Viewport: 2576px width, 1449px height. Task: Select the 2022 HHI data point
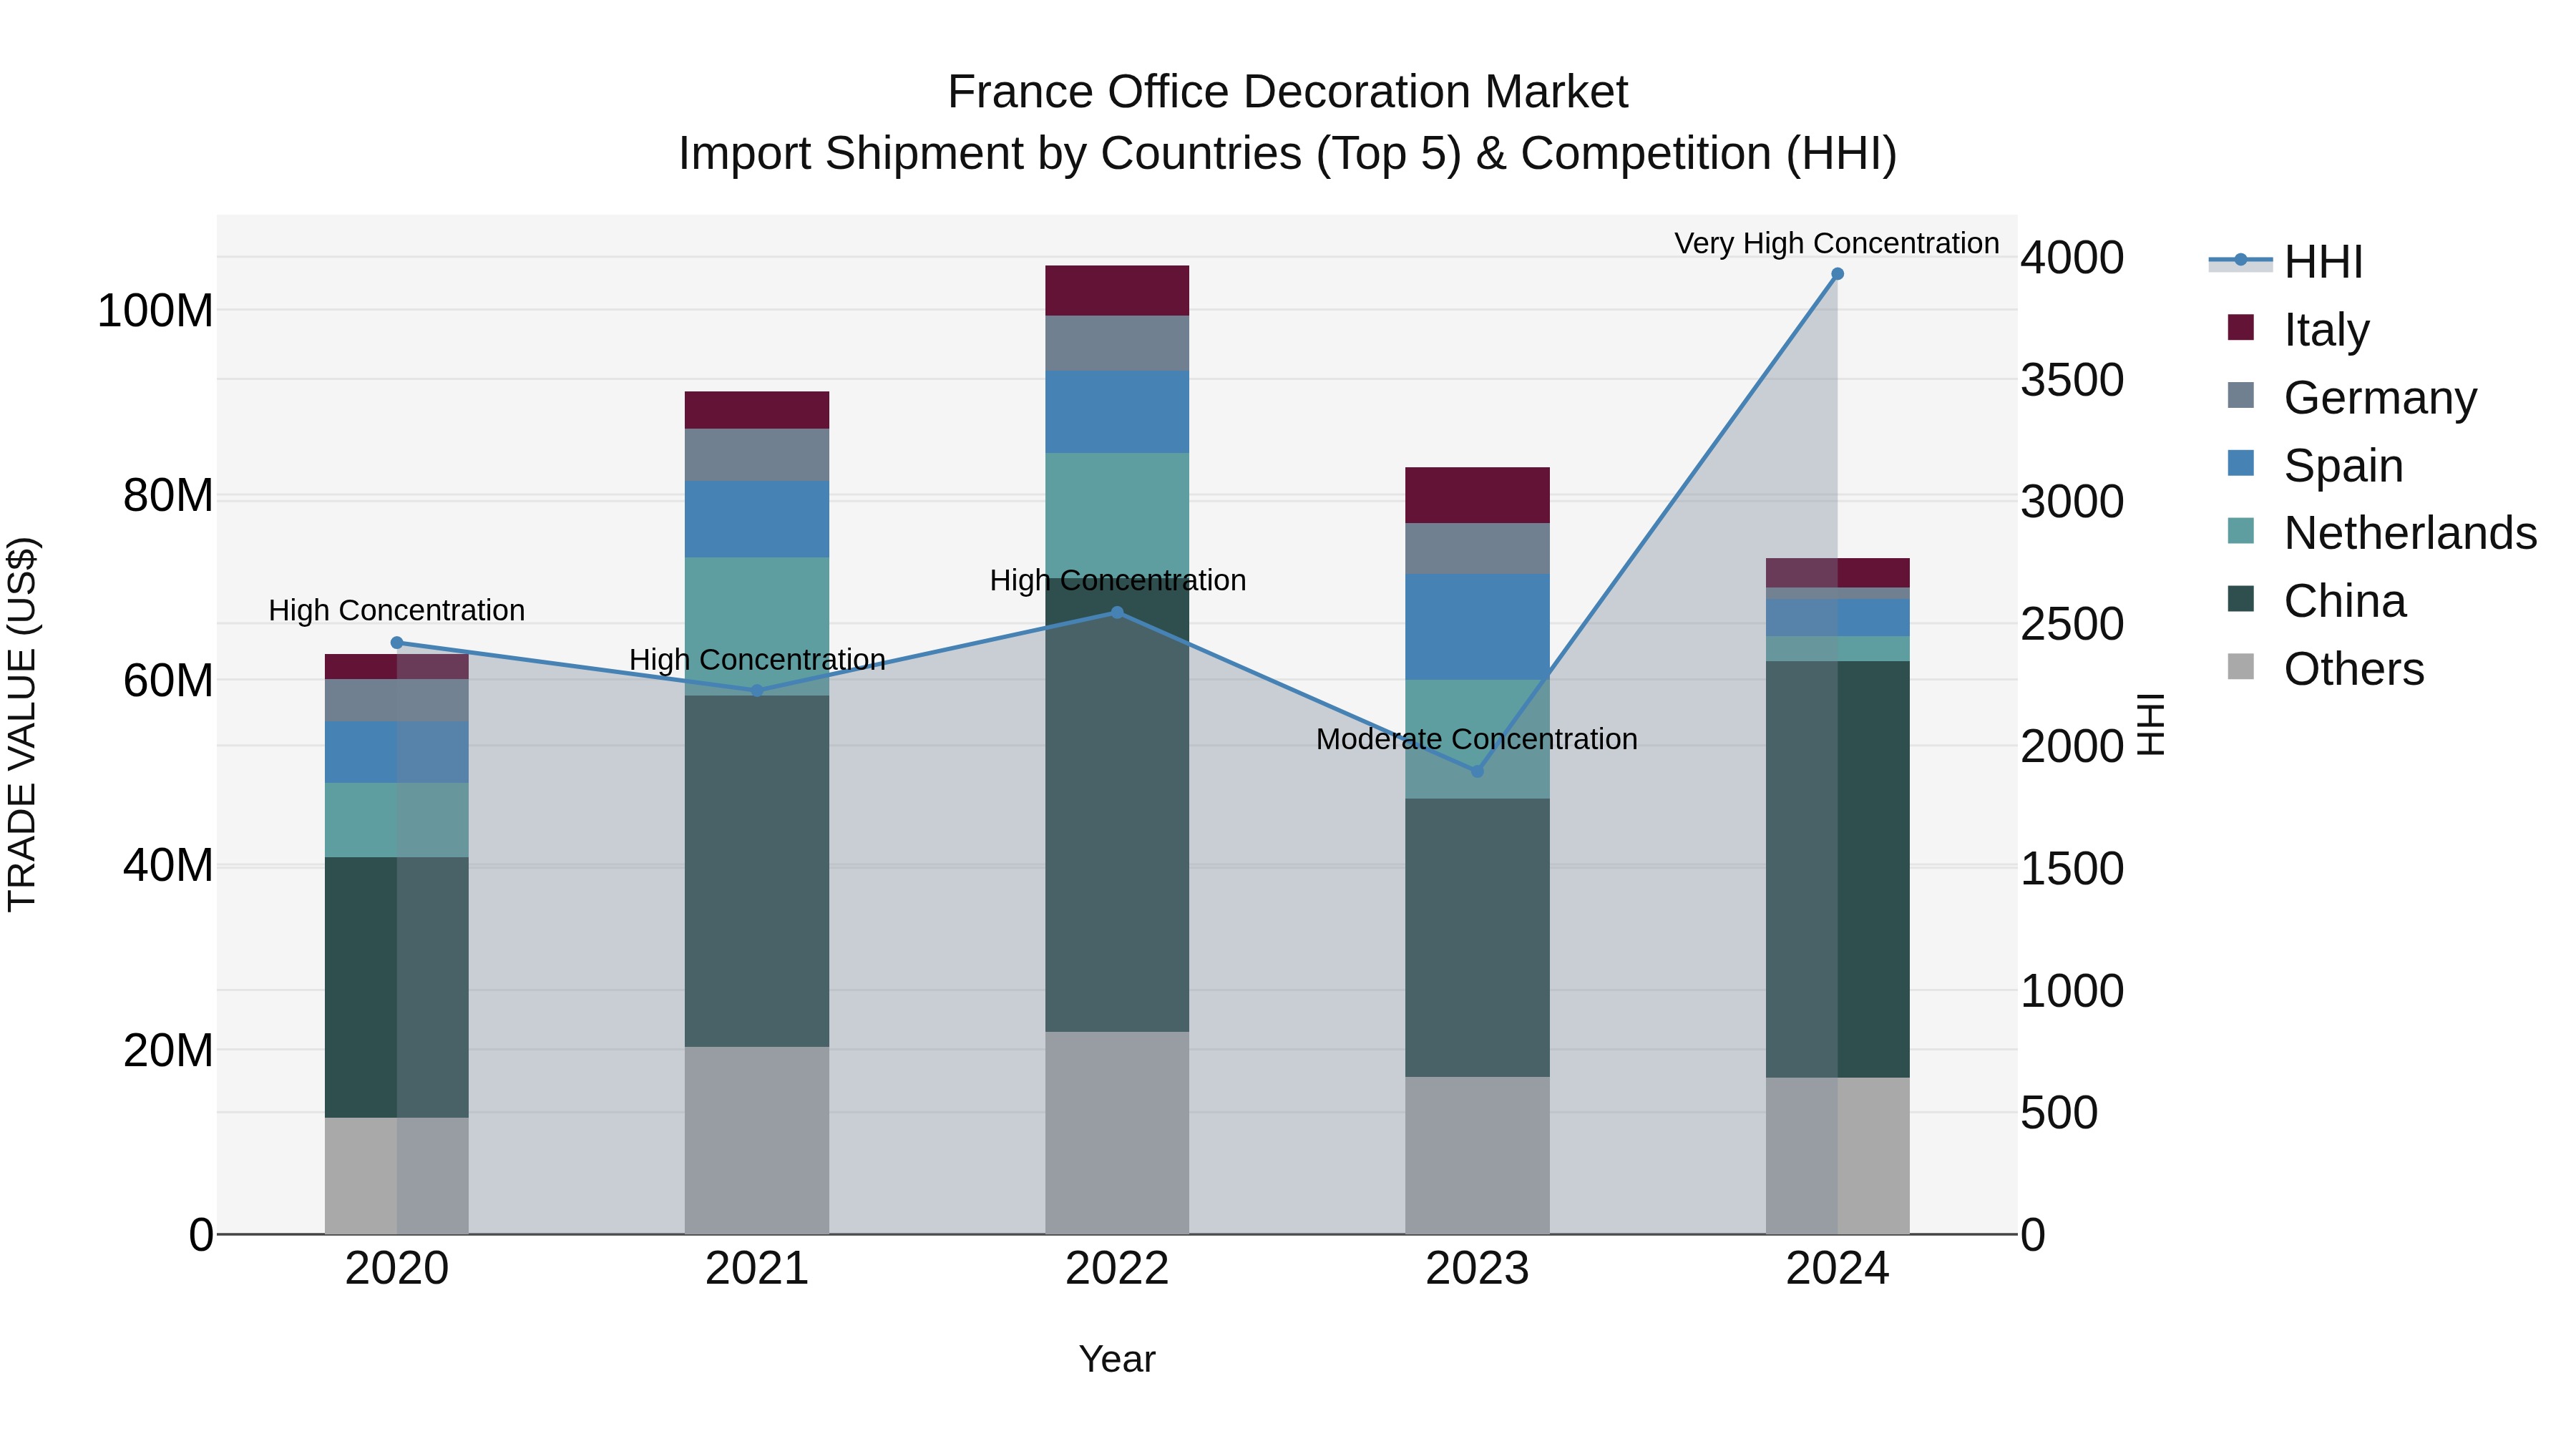tap(1117, 612)
